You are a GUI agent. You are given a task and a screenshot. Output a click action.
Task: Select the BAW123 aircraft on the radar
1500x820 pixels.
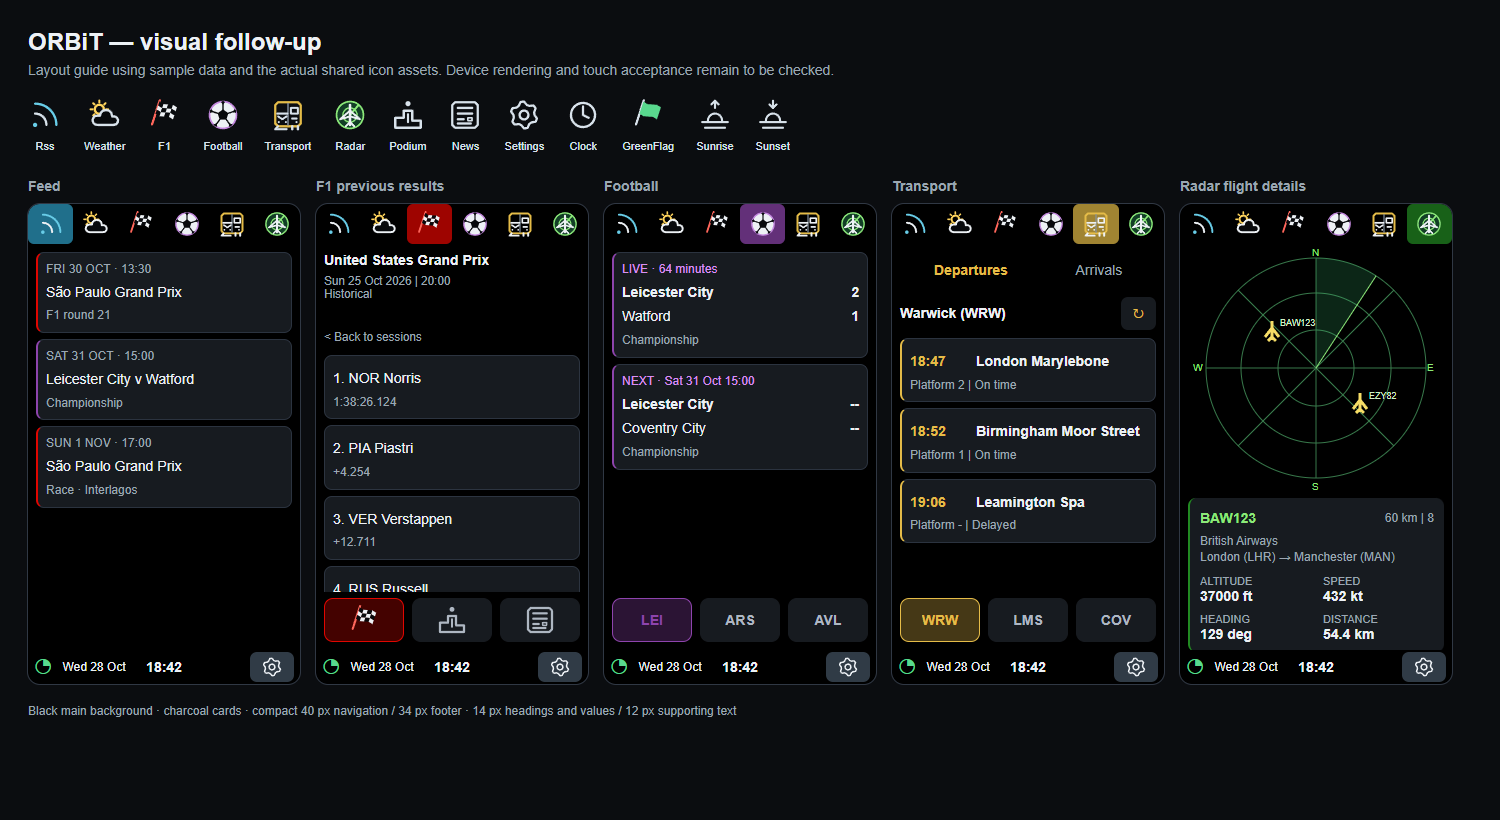[x=1271, y=331]
